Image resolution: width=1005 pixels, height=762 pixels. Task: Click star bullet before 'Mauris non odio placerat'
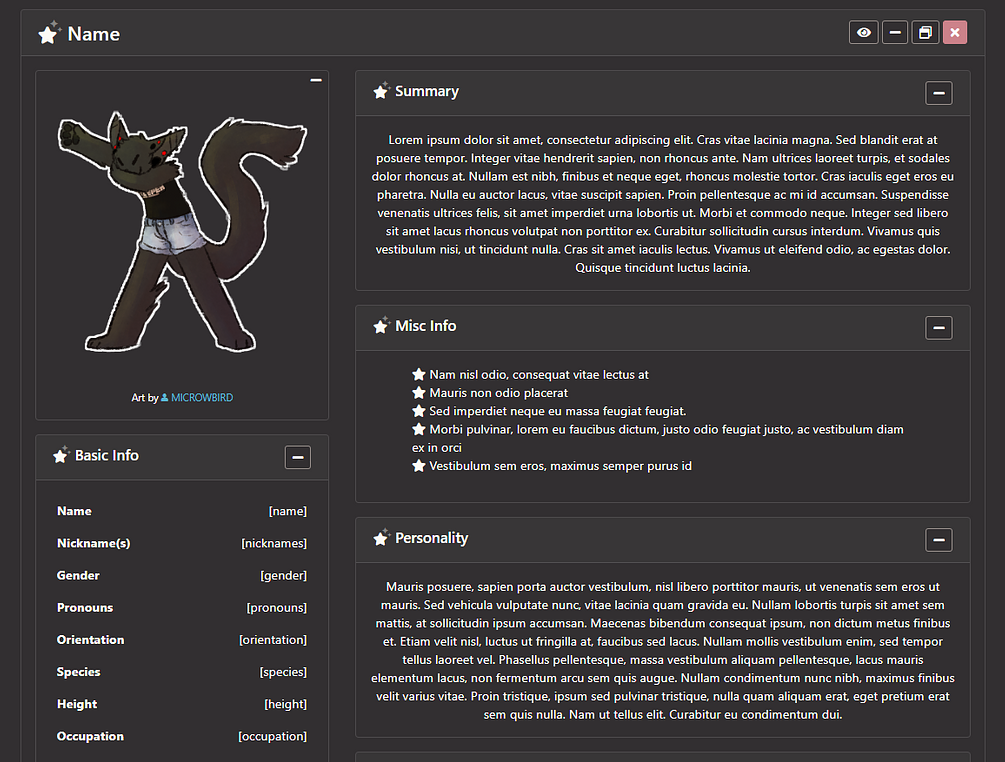pos(419,392)
